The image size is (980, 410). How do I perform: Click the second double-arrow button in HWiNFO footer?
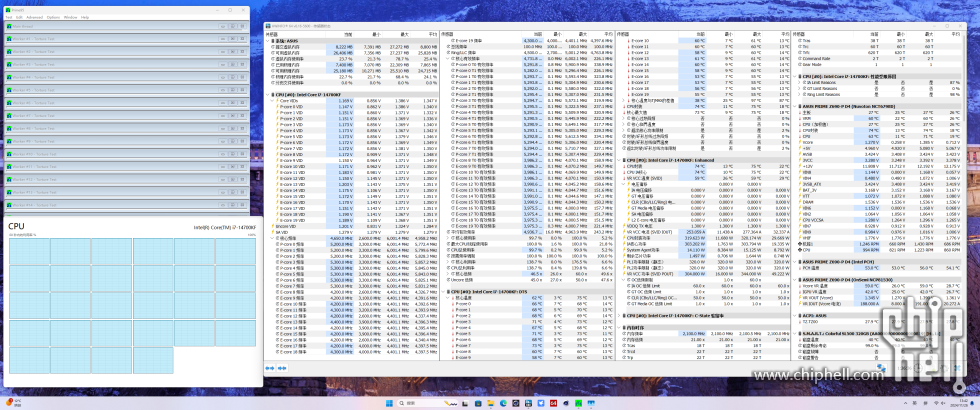coord(282,368)
